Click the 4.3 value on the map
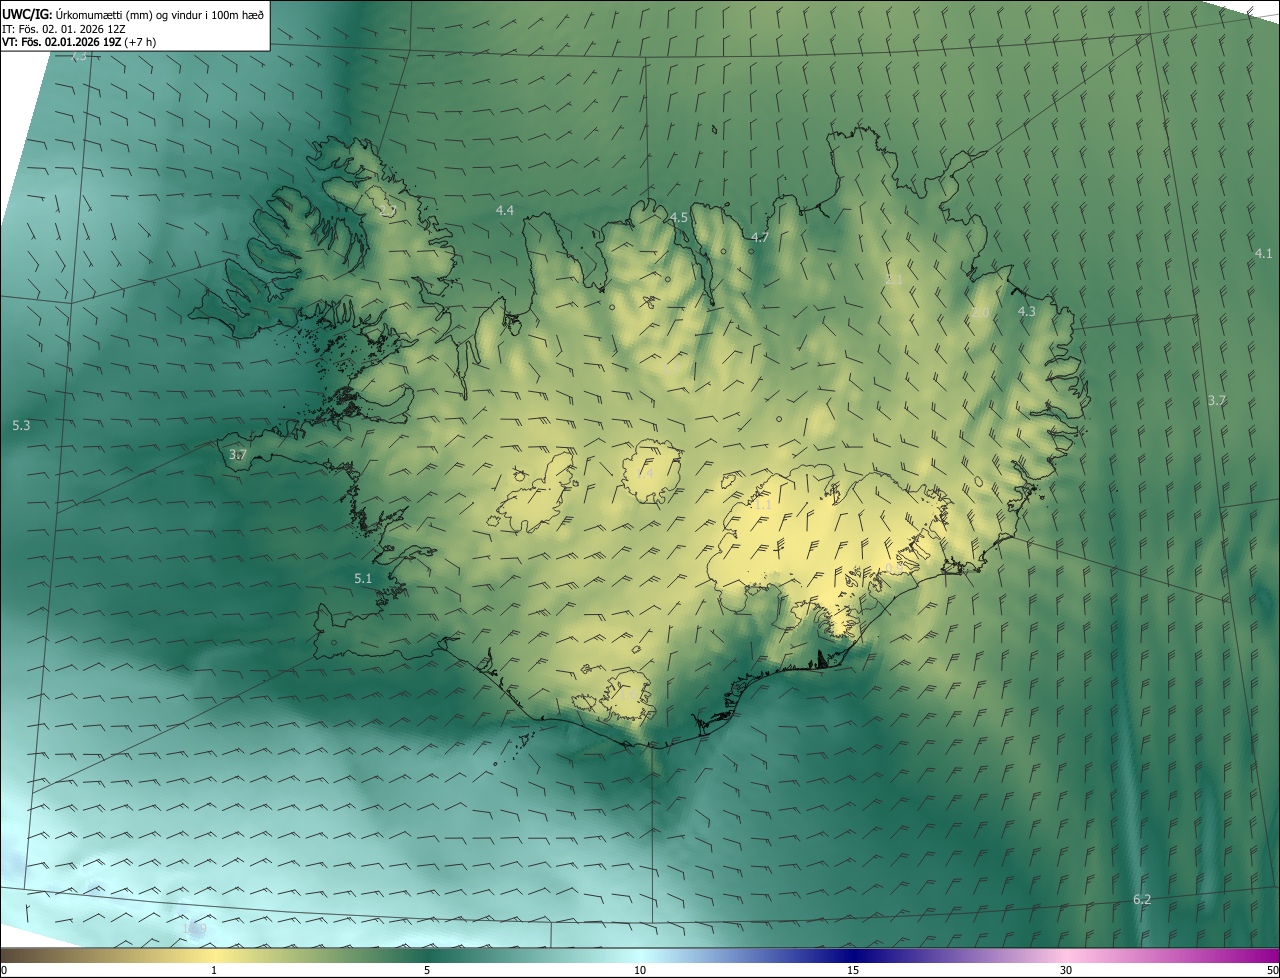 1027,312
